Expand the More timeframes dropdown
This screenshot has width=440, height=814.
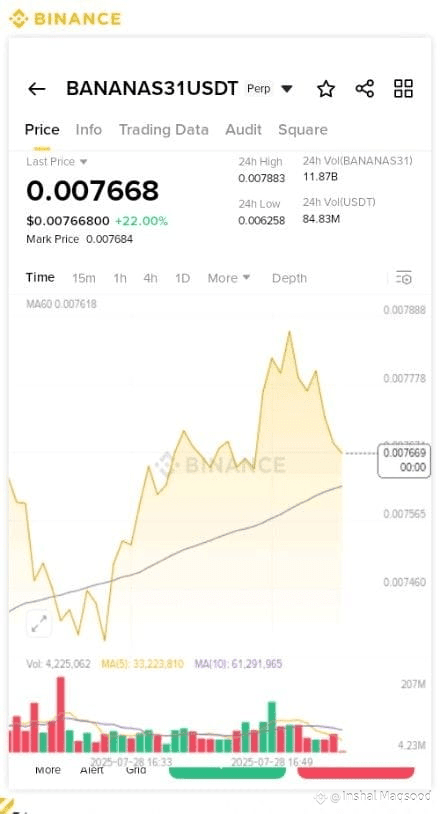point(229,278)
